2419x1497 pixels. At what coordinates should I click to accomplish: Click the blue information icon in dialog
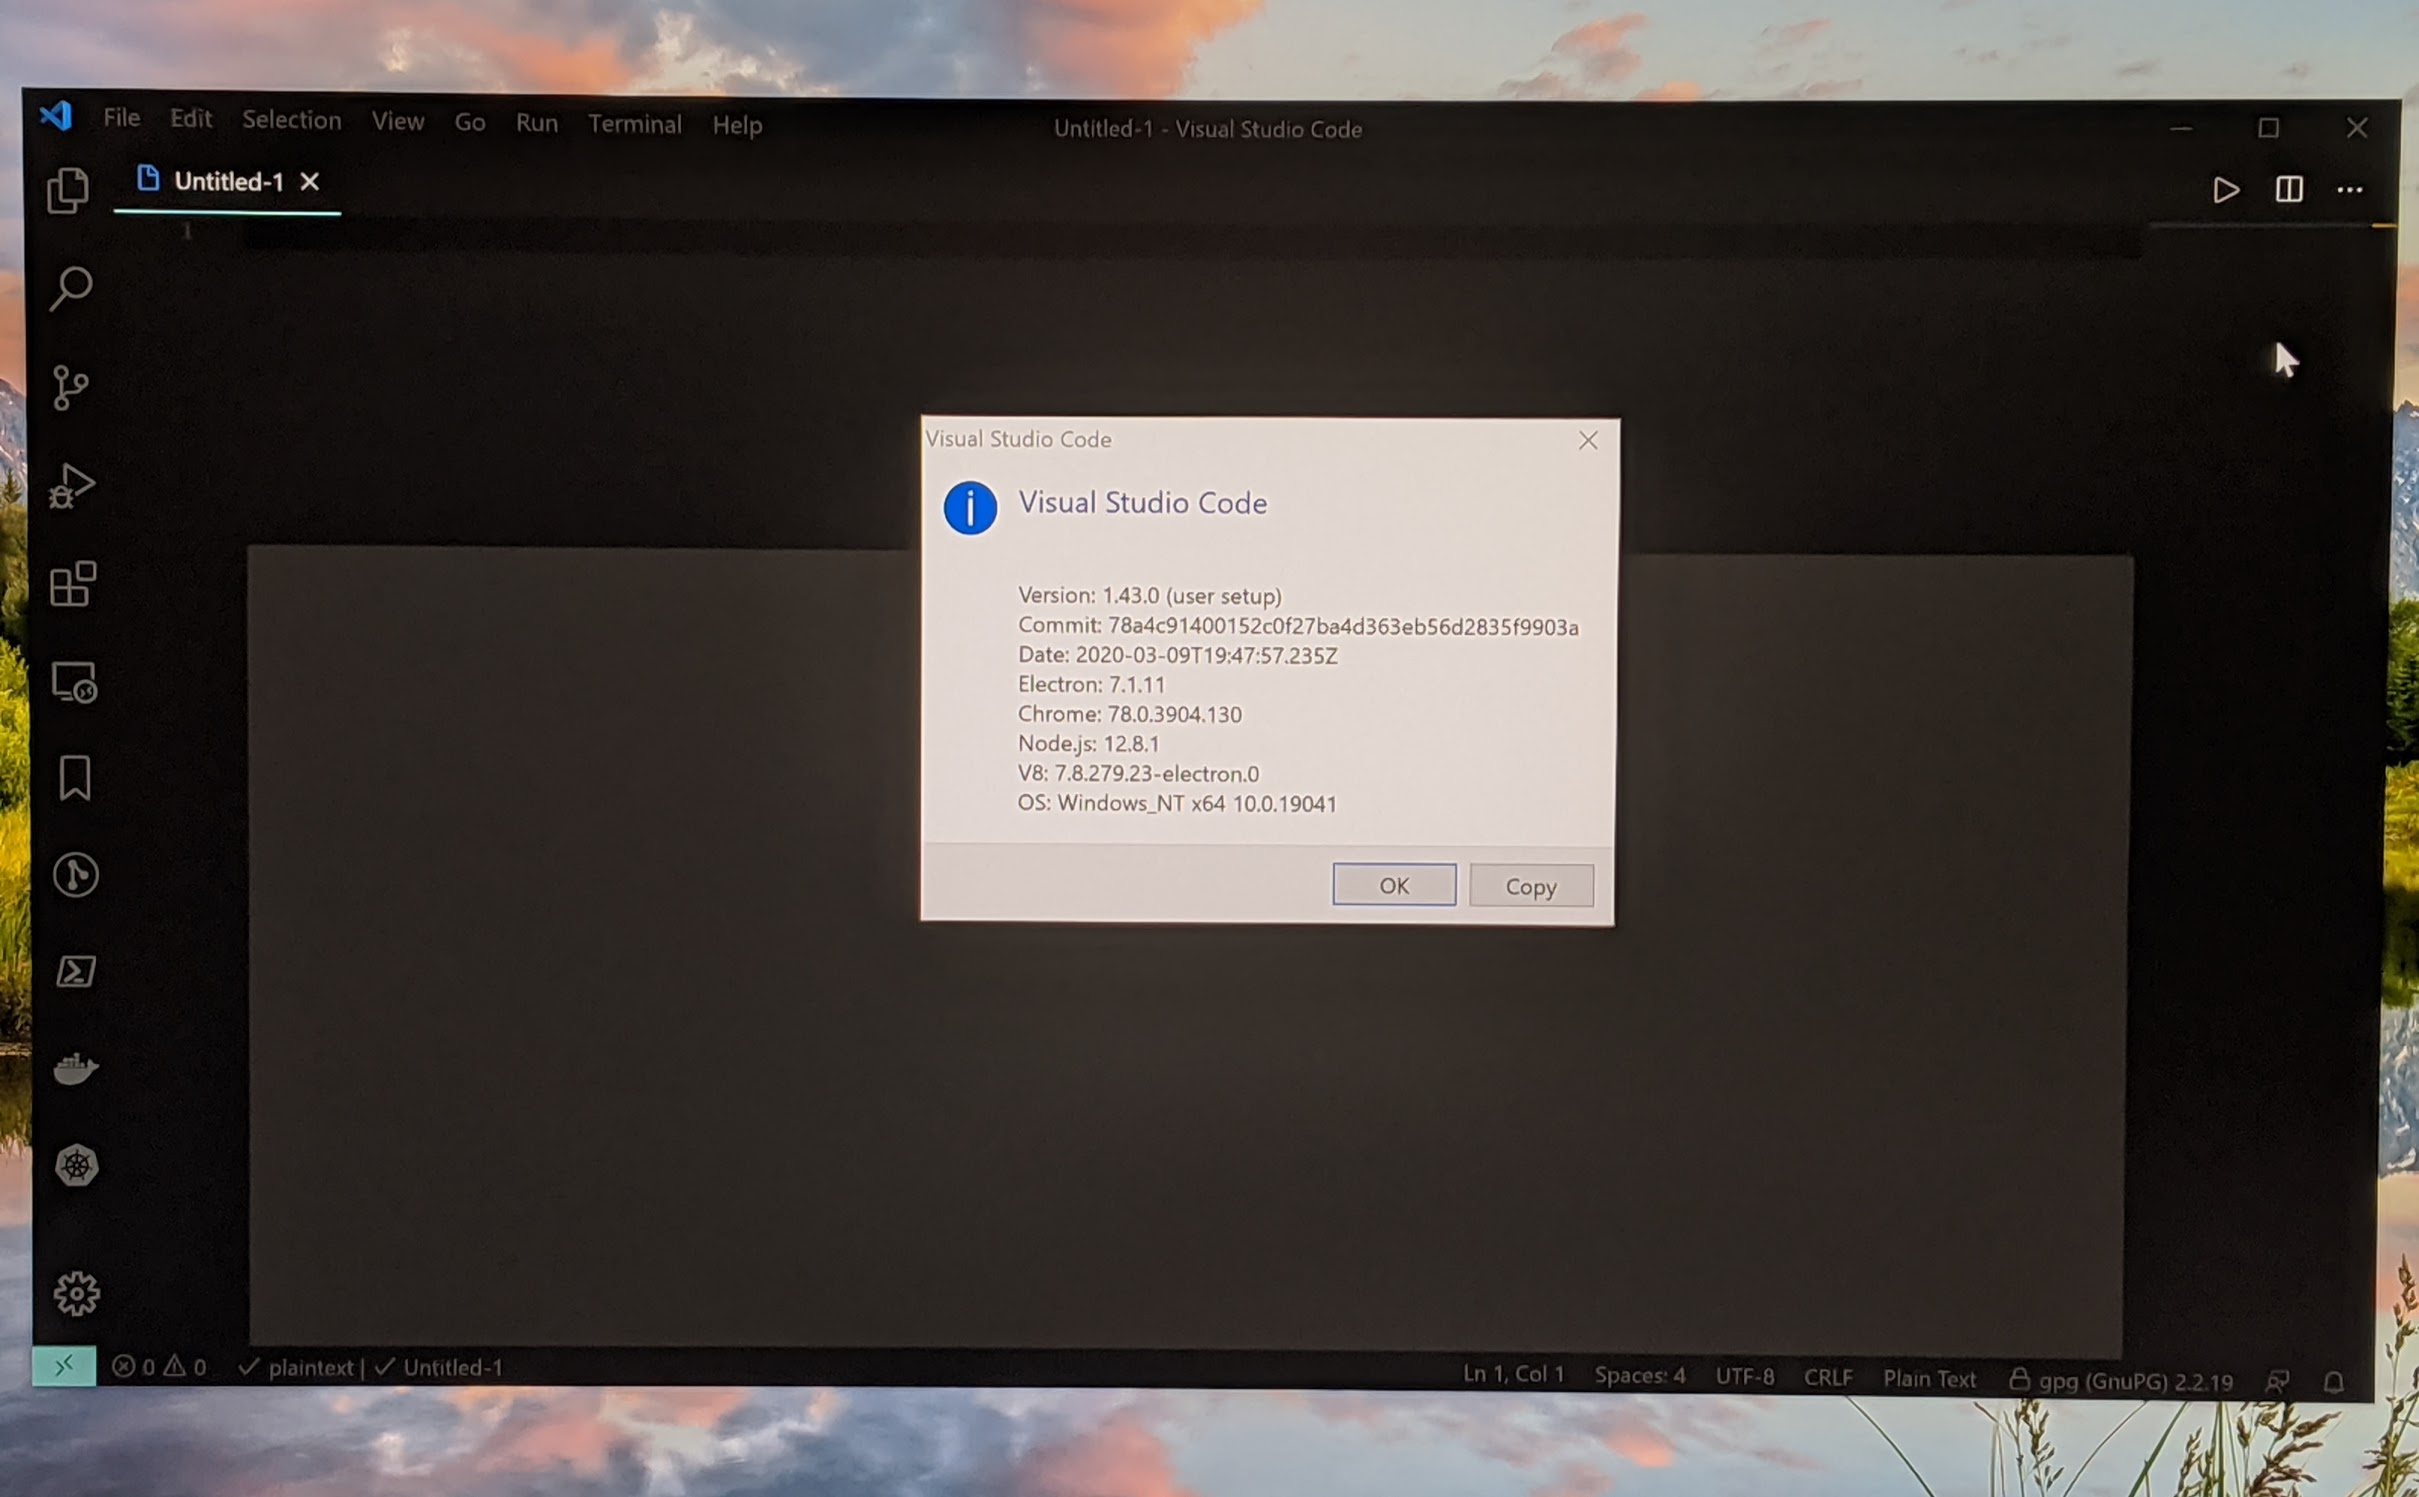point(970,507)
